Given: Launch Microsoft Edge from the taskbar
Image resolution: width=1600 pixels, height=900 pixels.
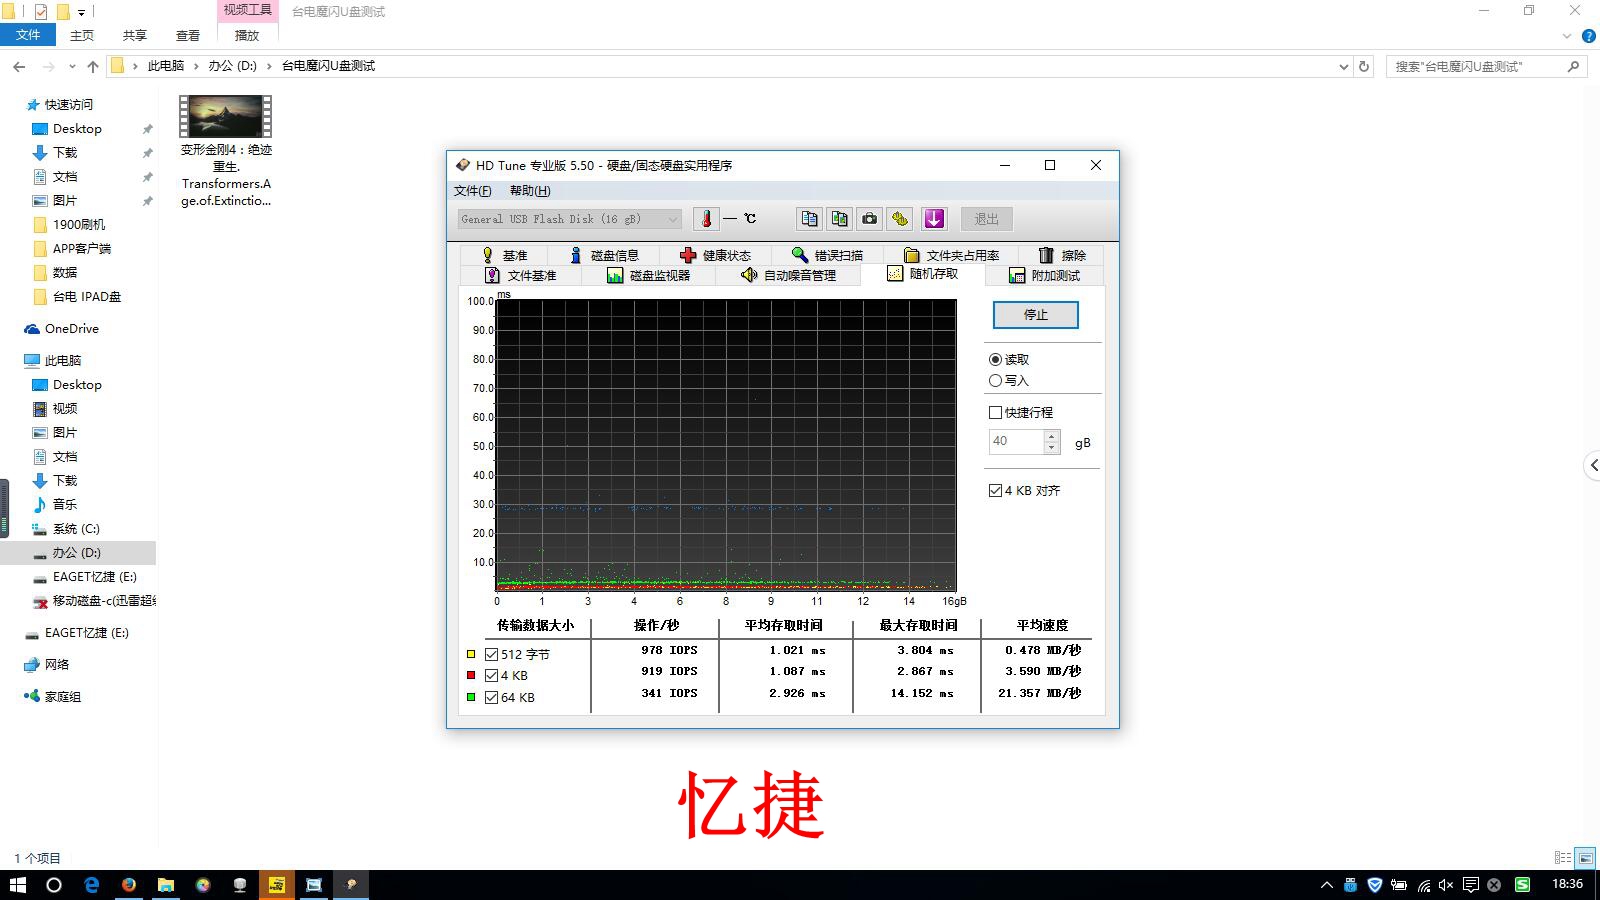Looking at the screenshot, I should pyautogui.click(x=92, y=885).
